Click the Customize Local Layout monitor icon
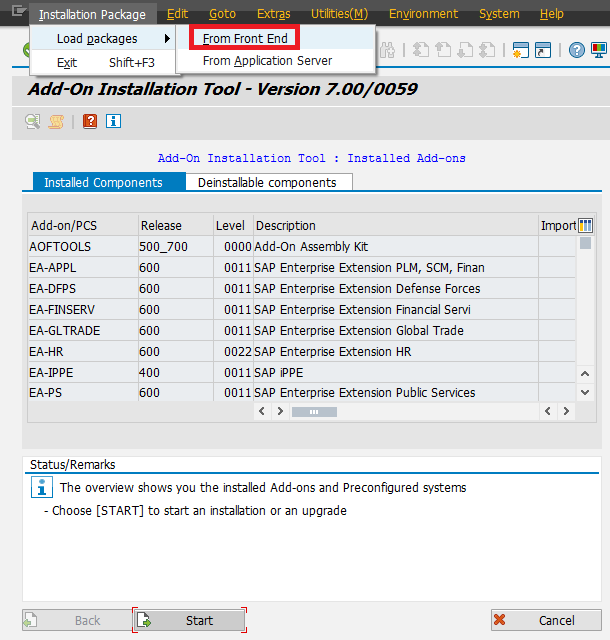Viewport: 610px width, 640px height. point(598,50)
